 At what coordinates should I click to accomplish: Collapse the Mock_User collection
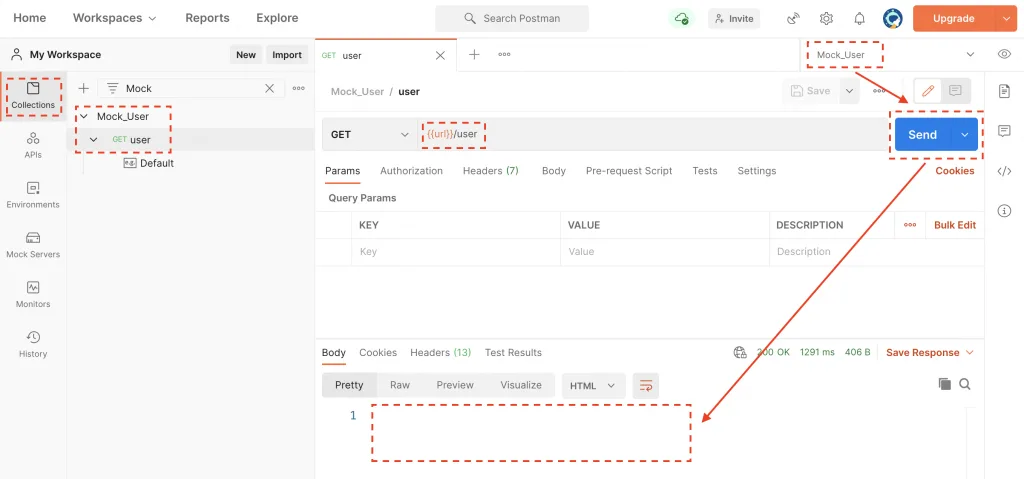pyautogui.click(x=84, y=116)
